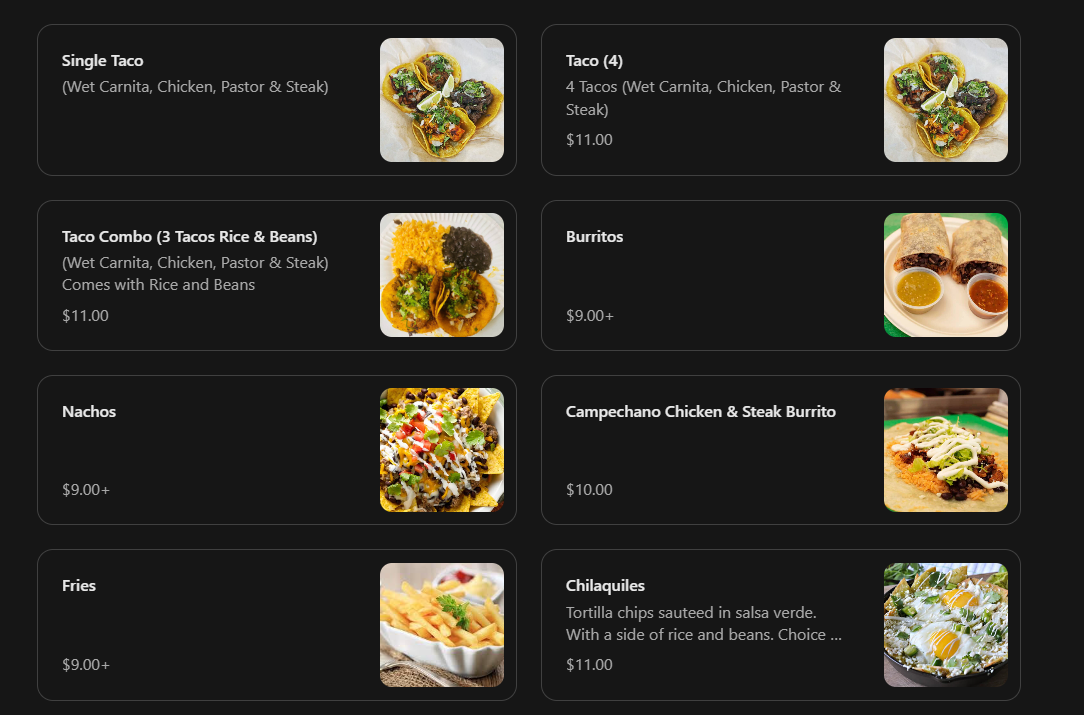Select the Fries photo
This screenshot has height=715, width=1084.
[442, 624]
